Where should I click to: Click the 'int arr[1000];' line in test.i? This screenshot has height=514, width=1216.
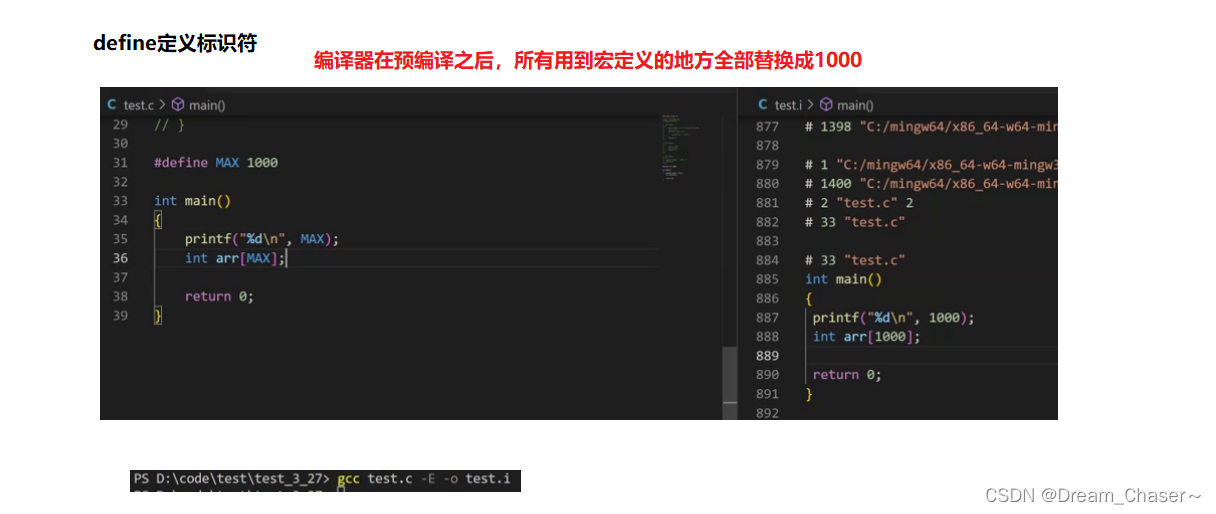(866, 336)
